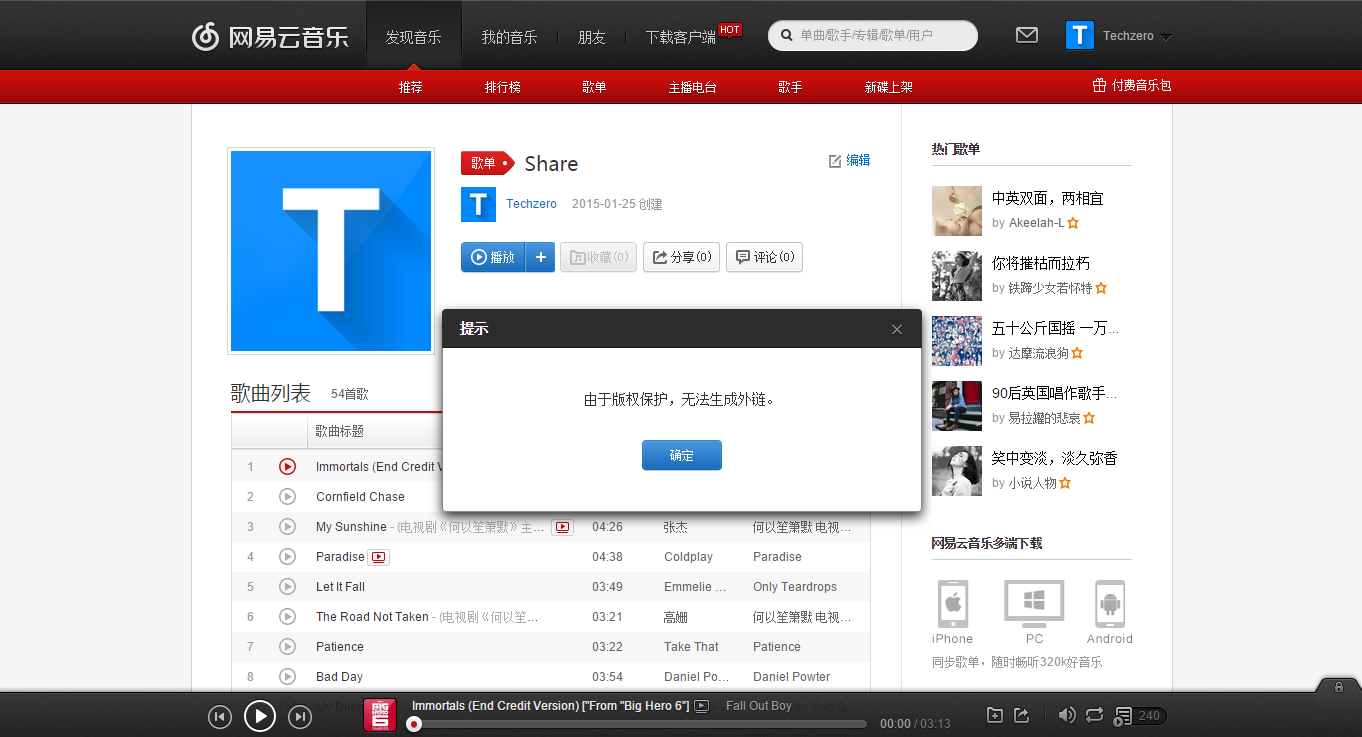Play My Sunshine row play icon
Image resolution: width=1362 pixels, height=737 pixels.
point(287,527)
